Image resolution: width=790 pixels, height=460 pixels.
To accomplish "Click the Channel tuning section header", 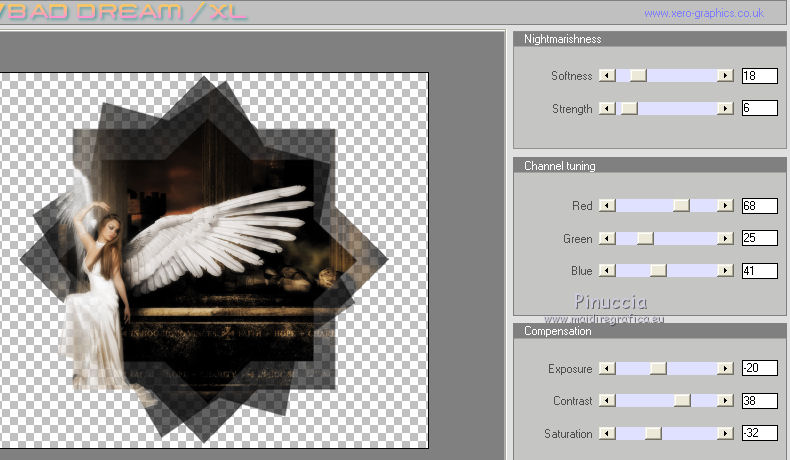I will 649,166.
